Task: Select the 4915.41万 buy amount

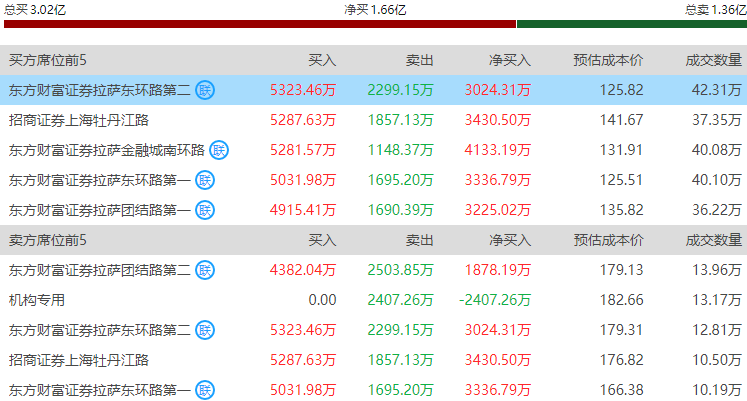Action: pyautogui.click(x=303, y=210)
